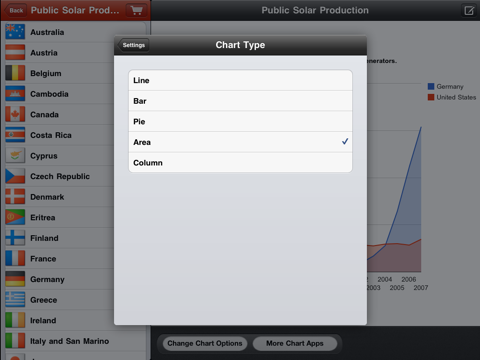Select the Costa Rica flag icon
This screenshot has height=360, width=480.
click(15, 135)
